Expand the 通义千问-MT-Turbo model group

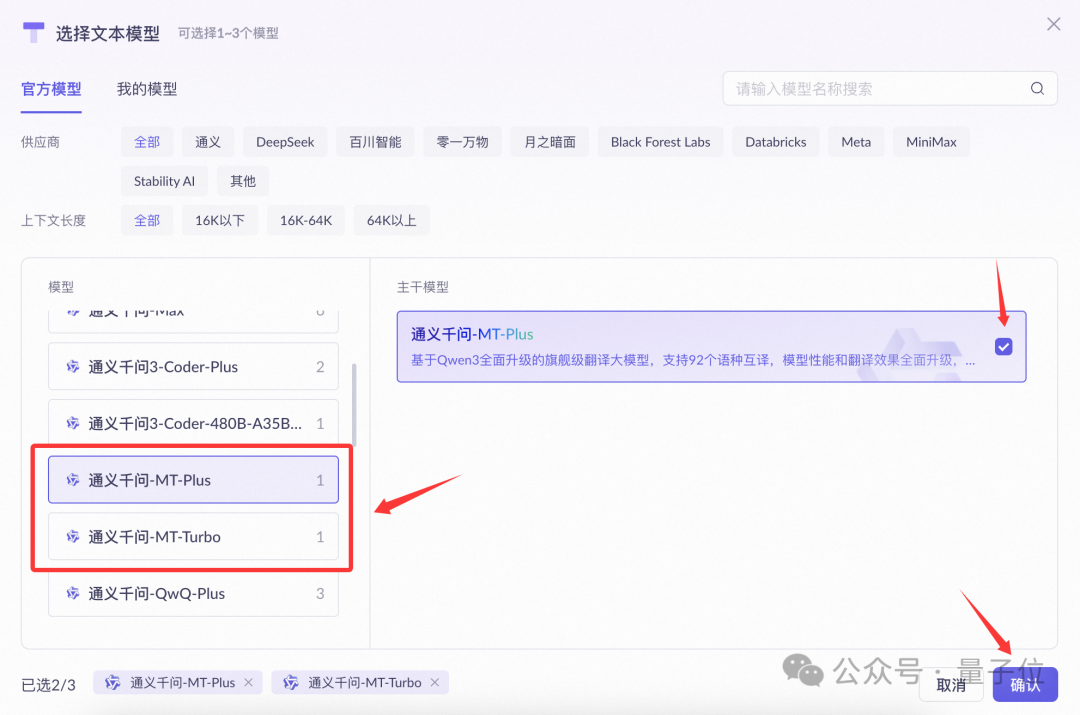coord(194,537)
